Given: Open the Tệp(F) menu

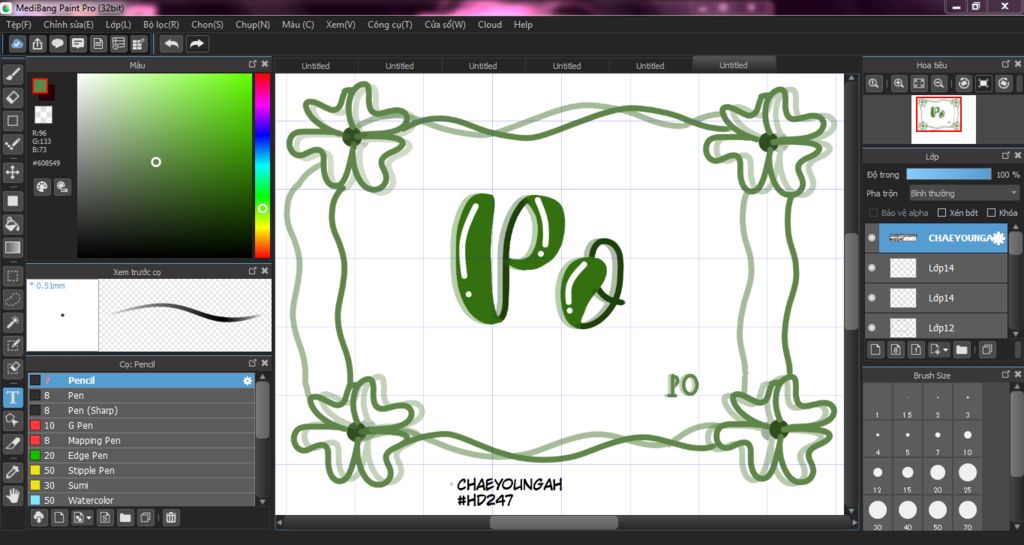Looking at the screenshot, I should tap(18, 24).
